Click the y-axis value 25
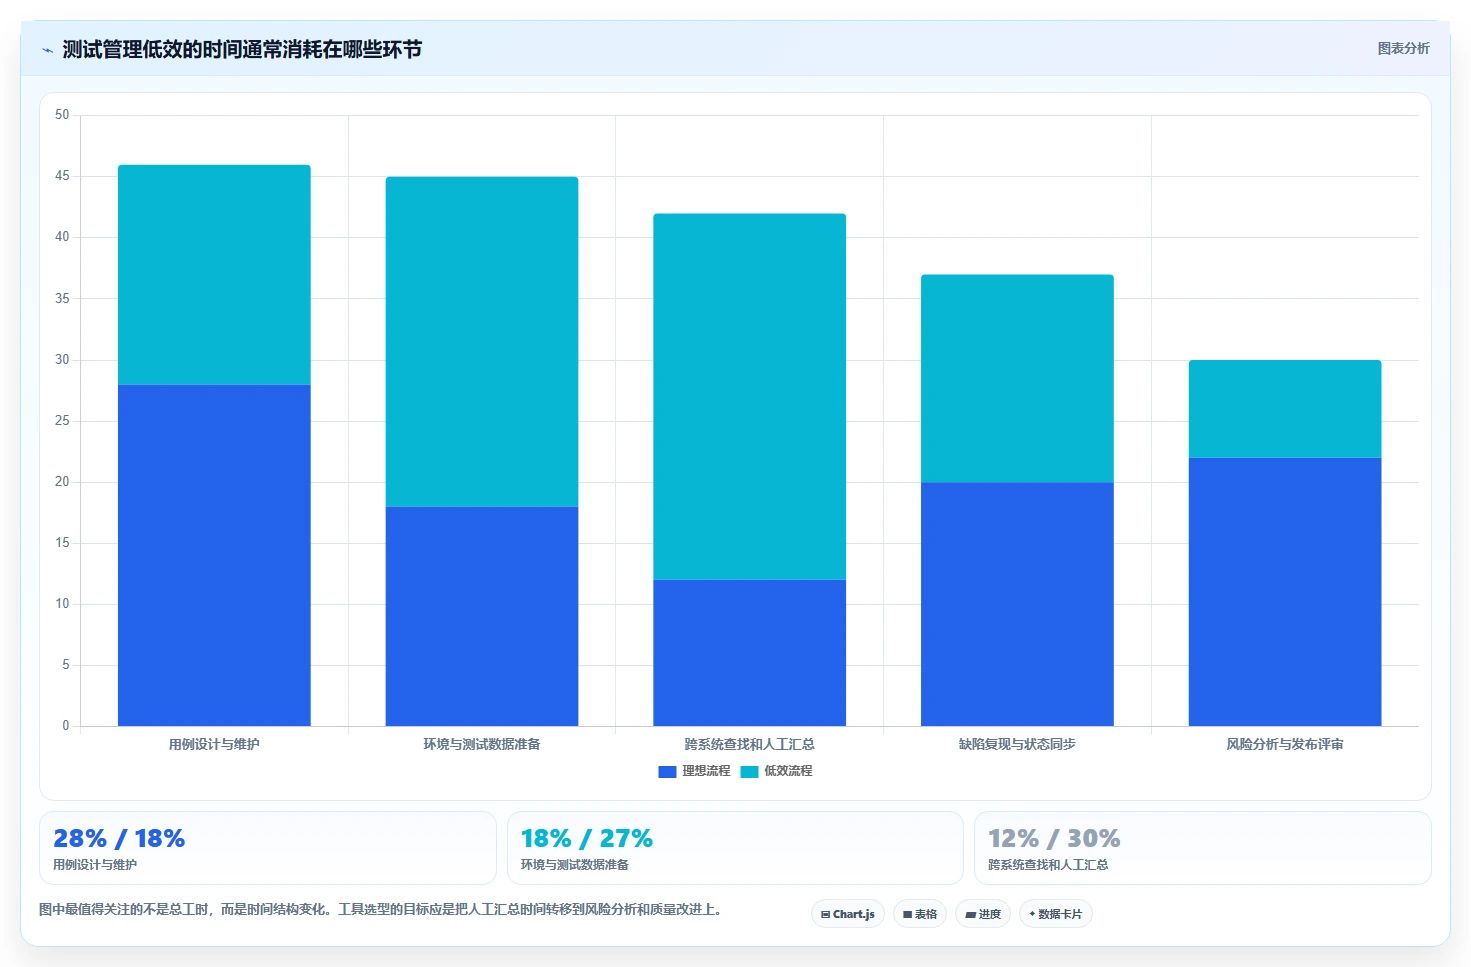Image resolution: width=1471 pixels, height=967 pixels. [62, 421]
